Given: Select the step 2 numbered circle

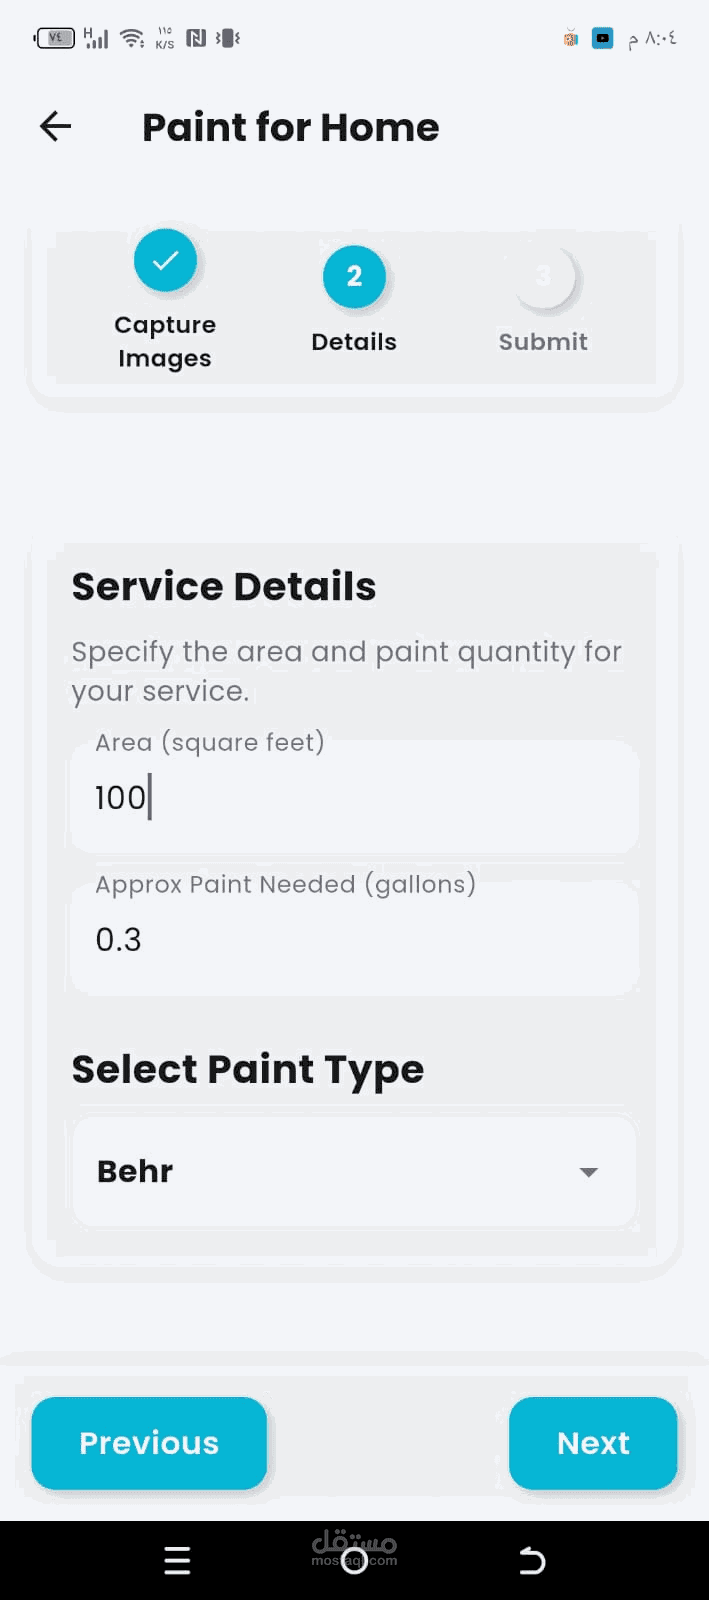Looking at the screenshot, I should (x=354, y=276).
